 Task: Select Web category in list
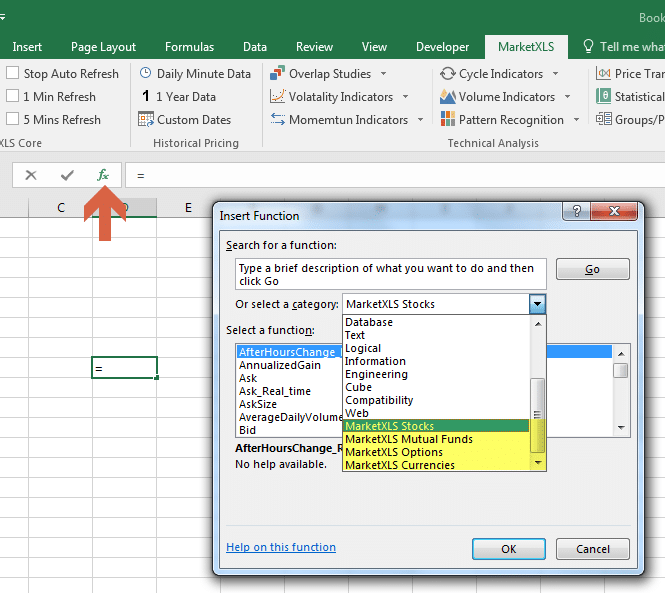[436, 413]
